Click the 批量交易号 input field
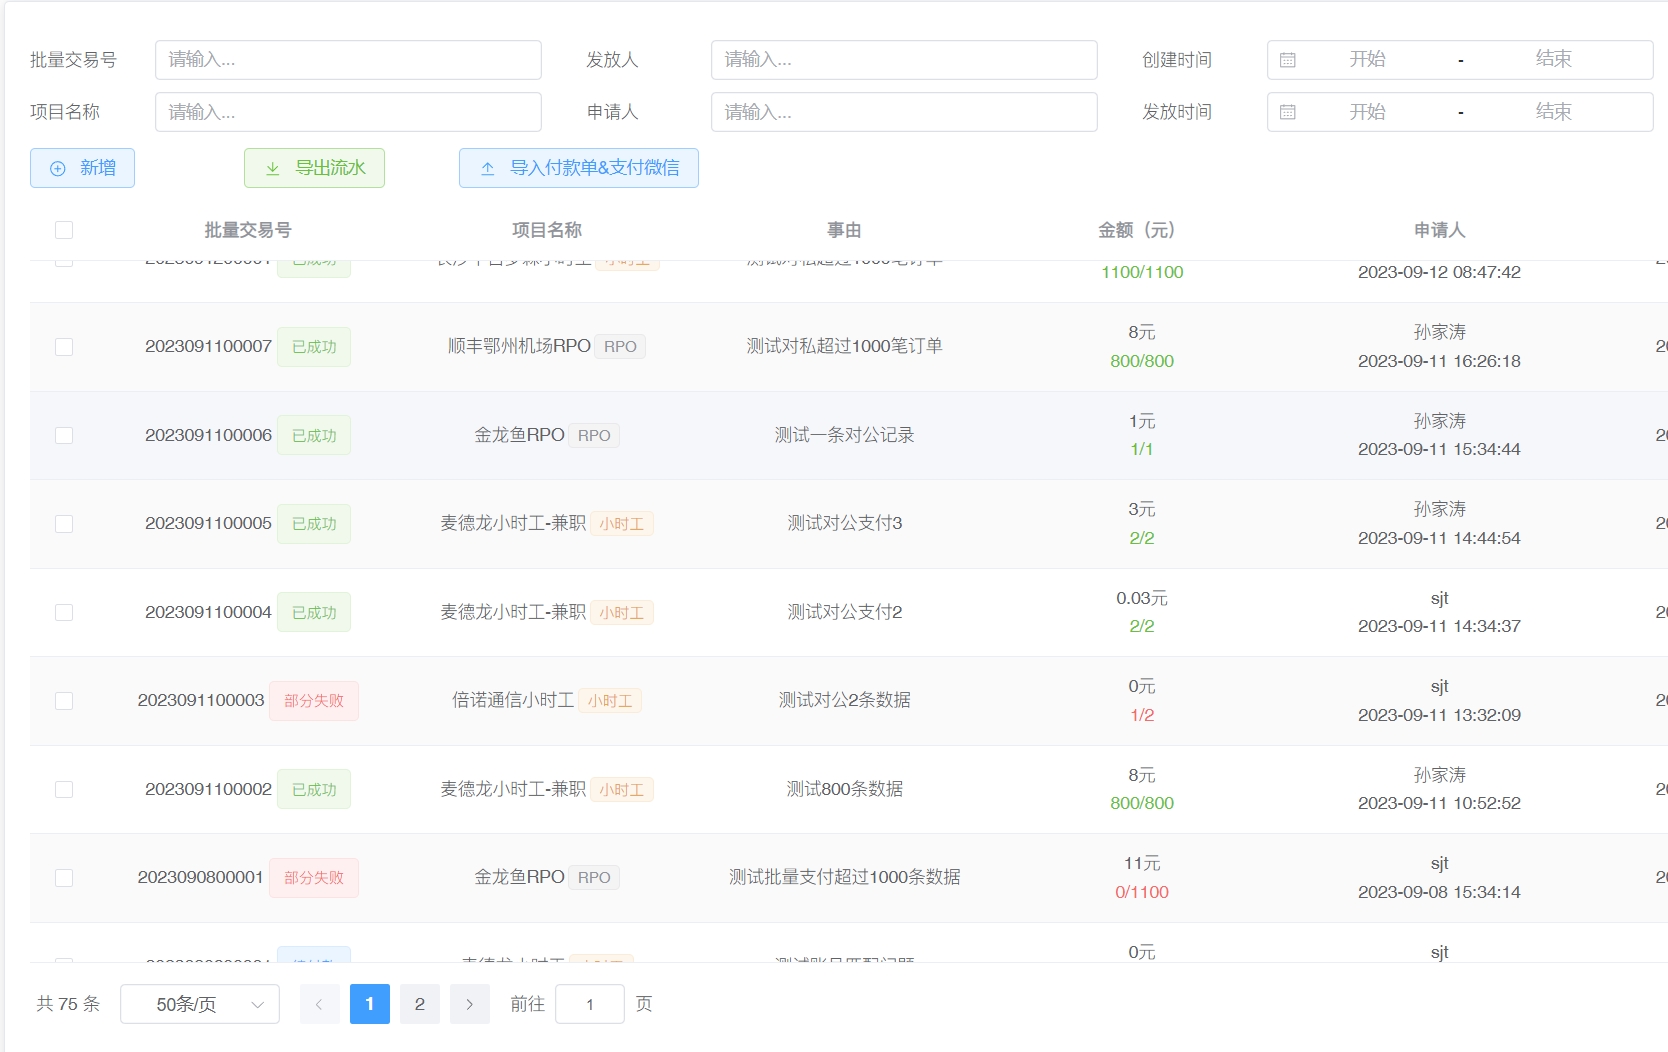The width and height of the screenshot is (1668, 1052). (348, 60)
